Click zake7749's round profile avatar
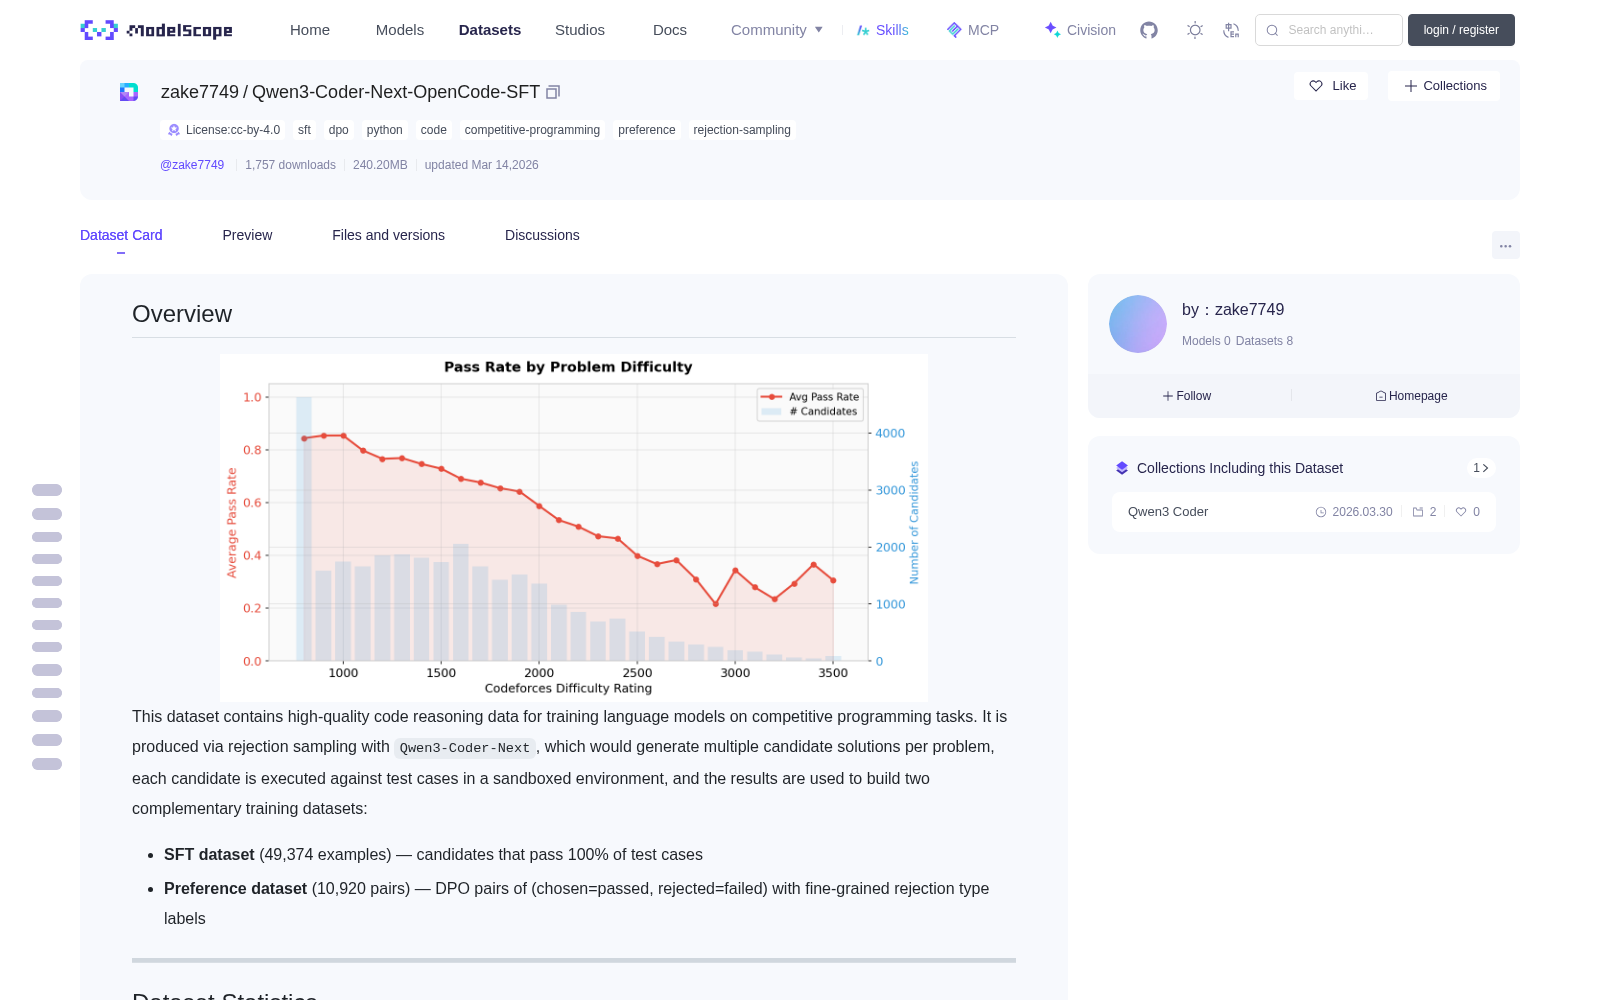This screenshot has height=1000, width=1600. point(1138,324)
